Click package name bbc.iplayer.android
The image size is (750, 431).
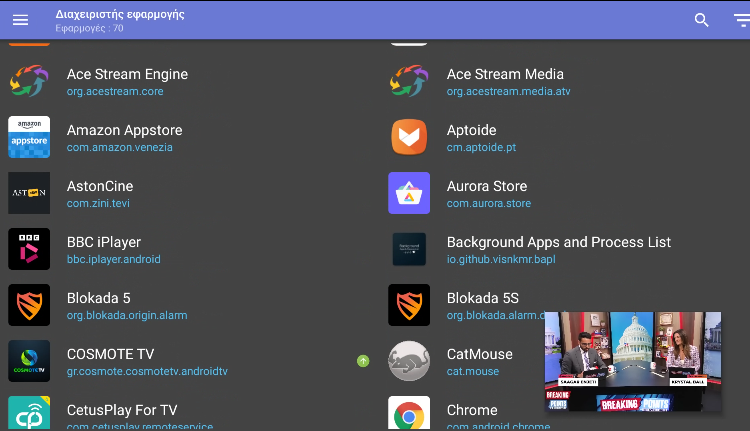[x=113, y=259]
